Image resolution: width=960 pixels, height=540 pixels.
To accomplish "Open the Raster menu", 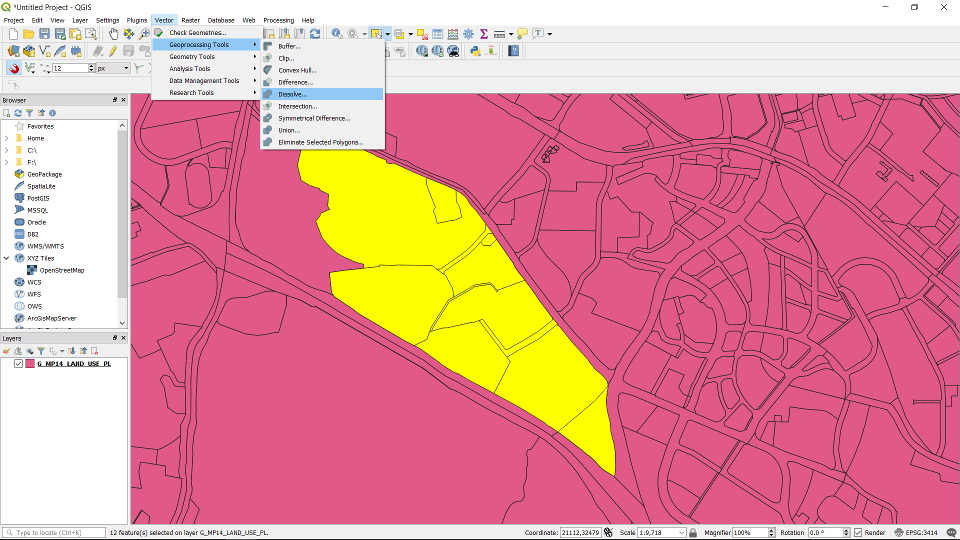I will (190, 20).
